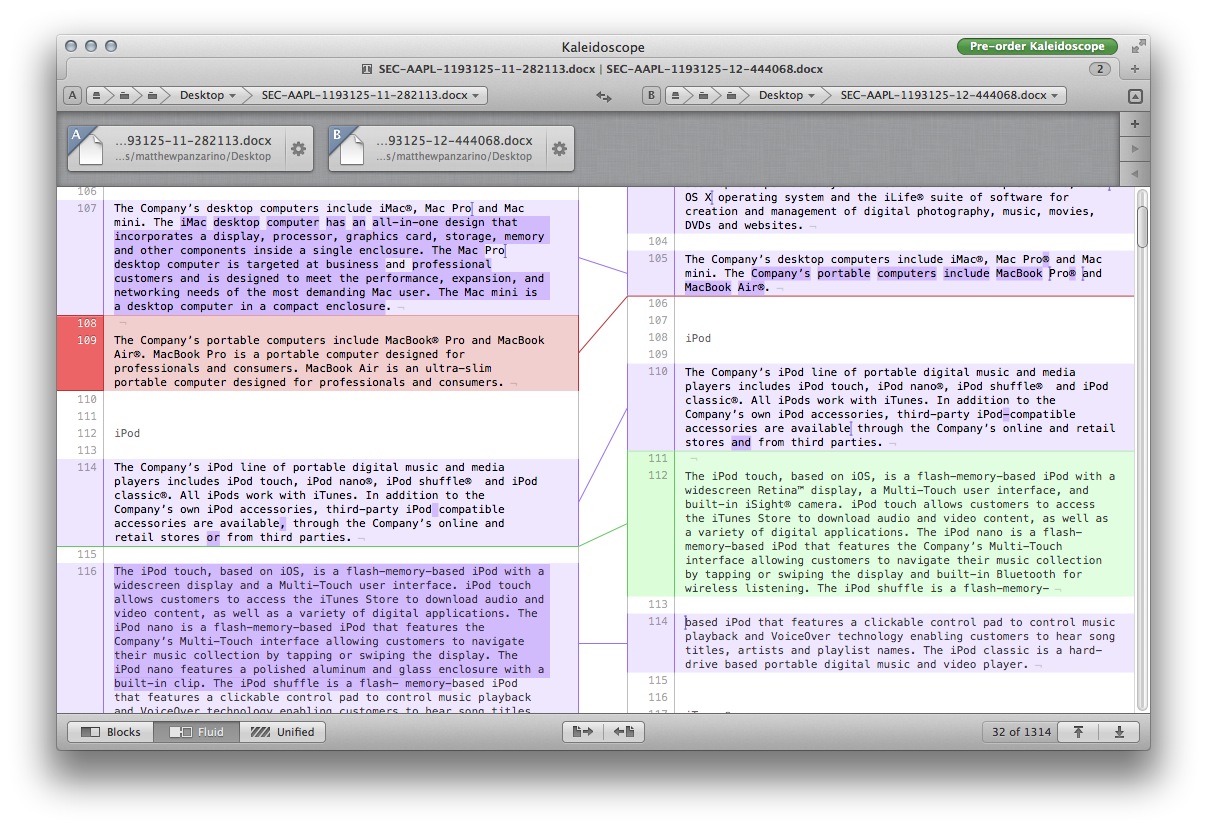Click line number 112 in pane B
The image size is (1207, 829).
pos(657,475)
